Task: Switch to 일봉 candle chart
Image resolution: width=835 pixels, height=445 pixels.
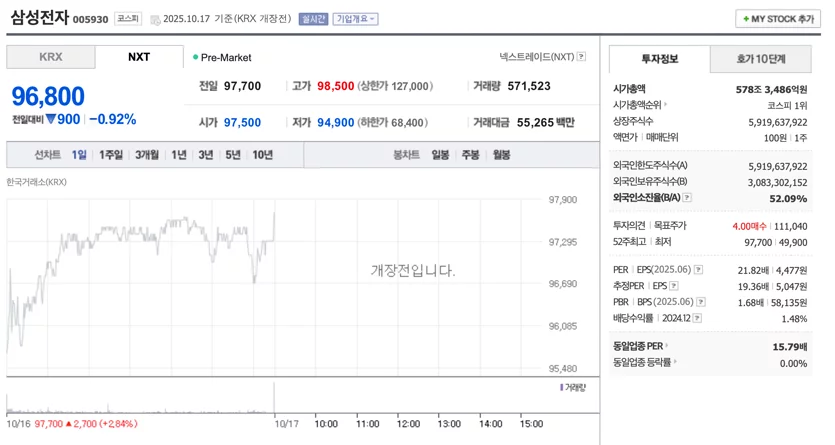Action: (440, 155)
